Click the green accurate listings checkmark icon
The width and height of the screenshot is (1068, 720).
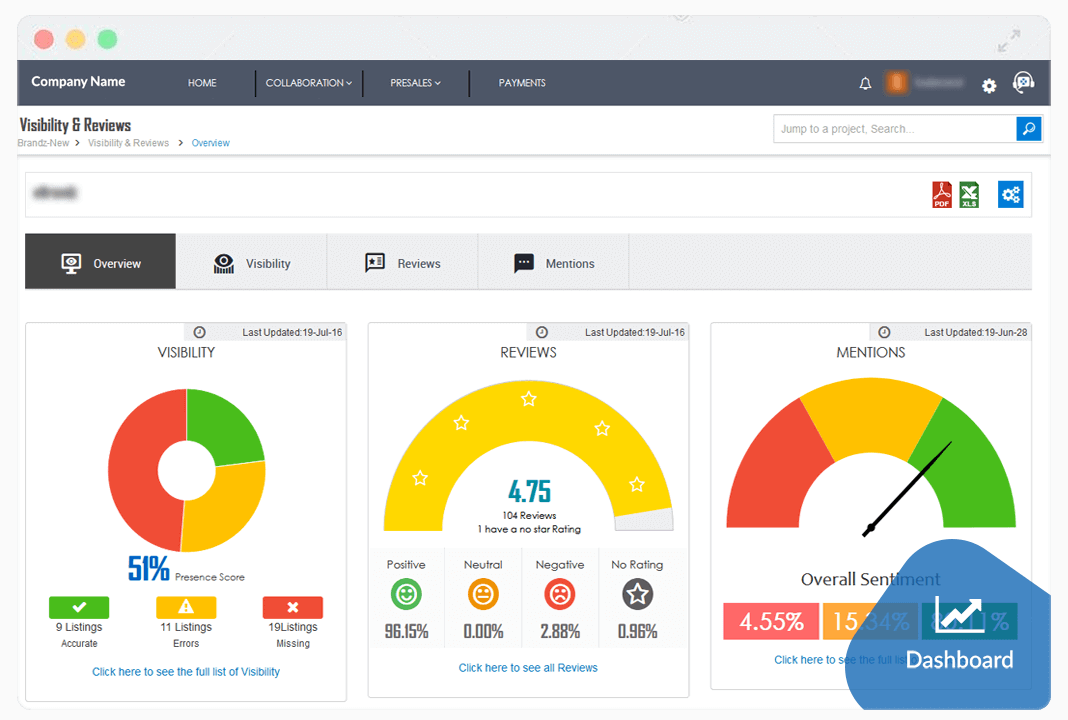point(79,607)
